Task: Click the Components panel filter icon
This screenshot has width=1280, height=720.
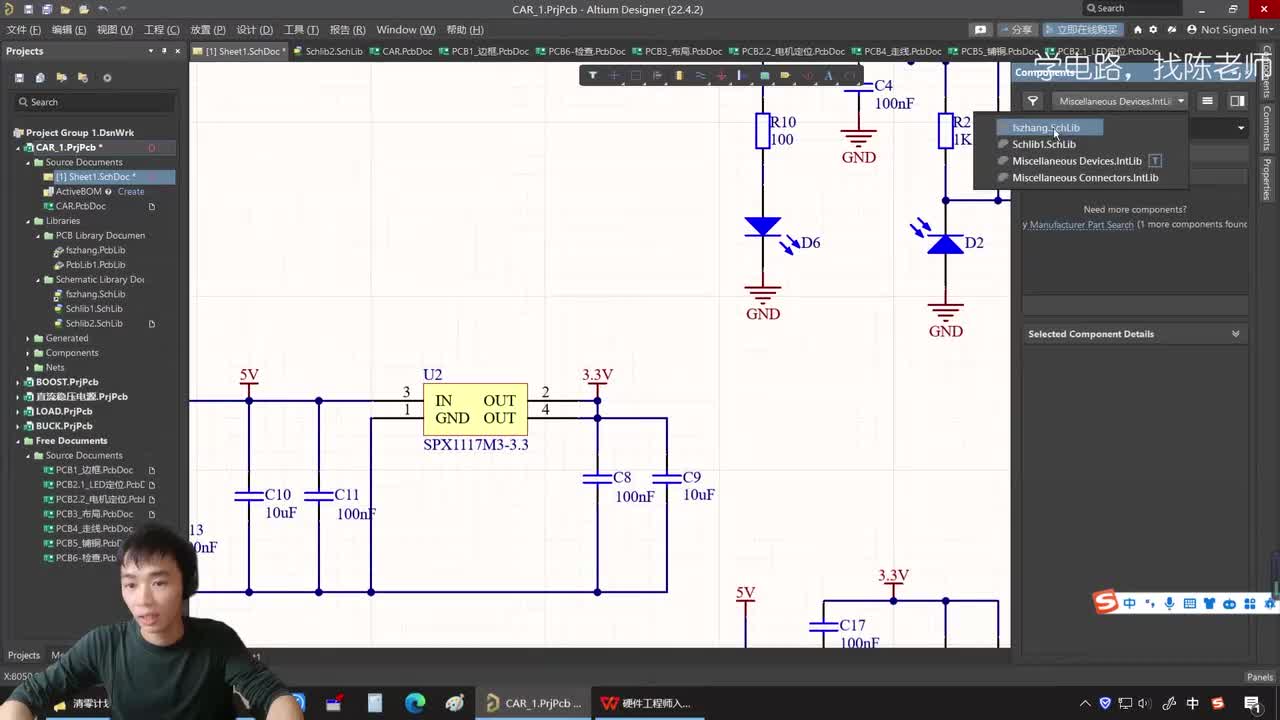Action: tap(1033, 101)
